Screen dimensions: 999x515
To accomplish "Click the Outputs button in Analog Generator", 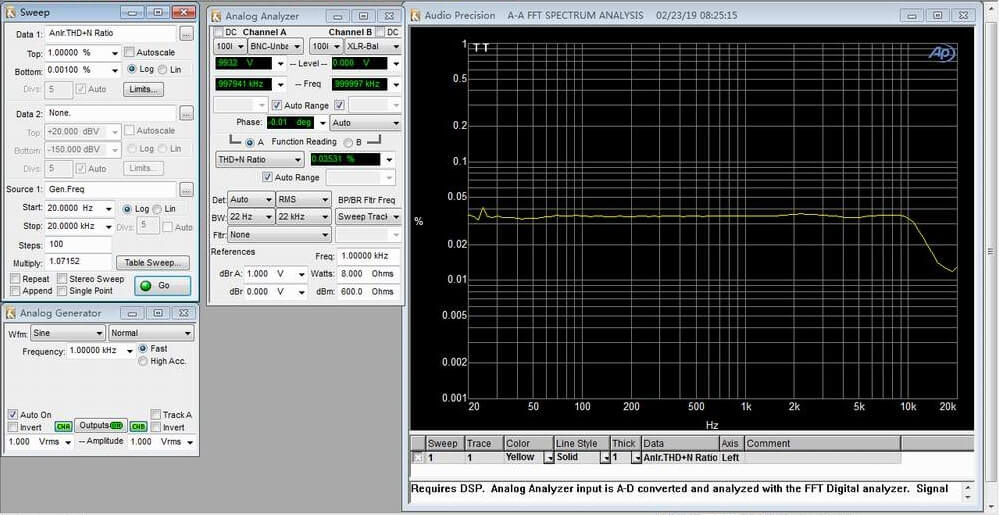I will pyautogui.click(x=100, y=425).
